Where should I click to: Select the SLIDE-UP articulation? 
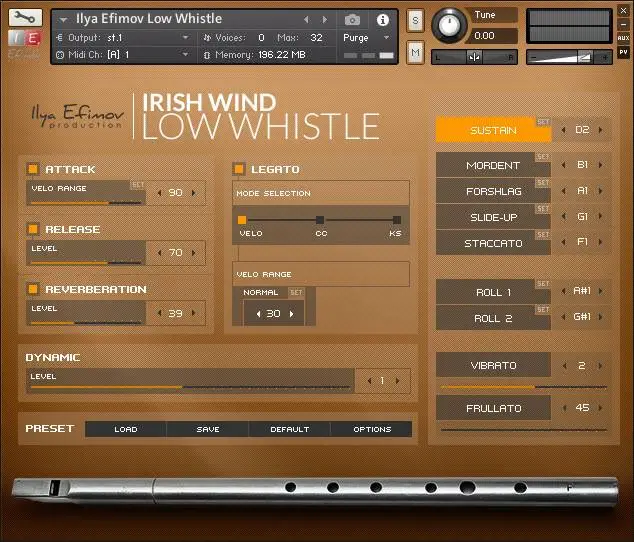(493, 218)
